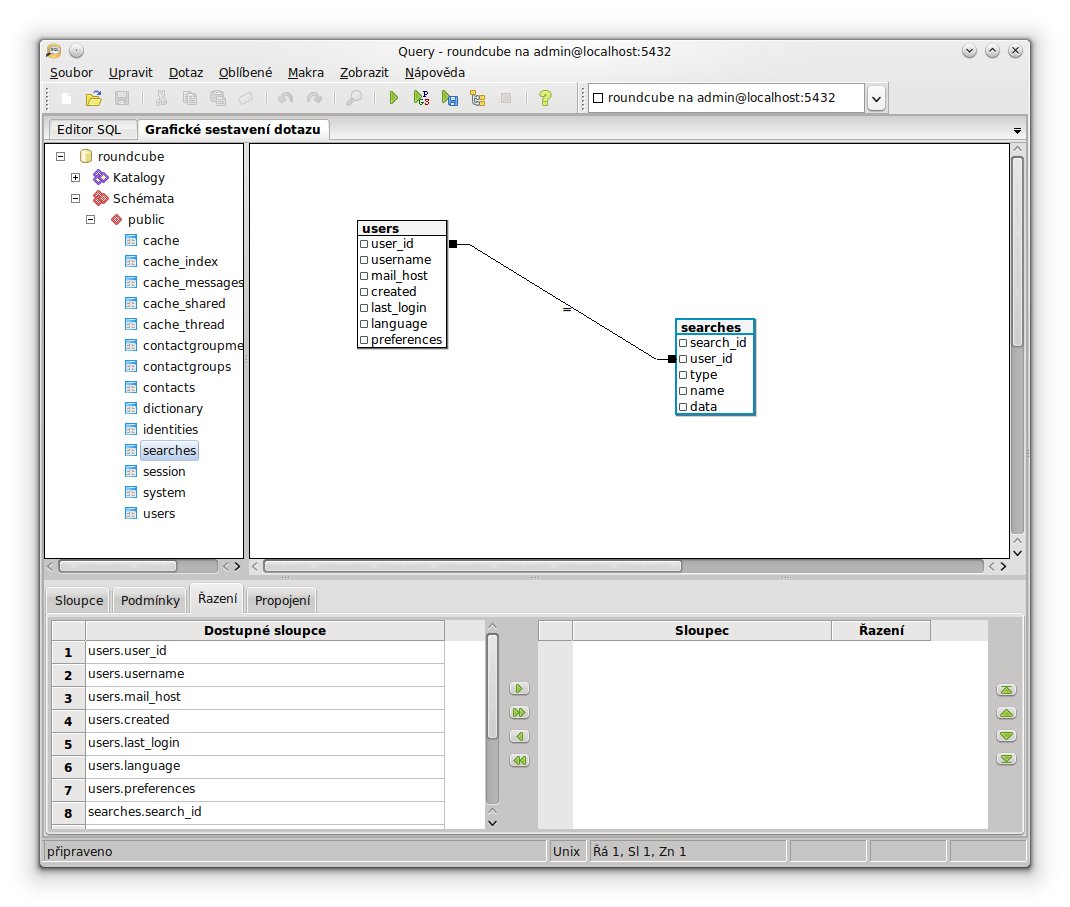Select the identities table in tree
The image size is (1070, 907).
[170, 429]
